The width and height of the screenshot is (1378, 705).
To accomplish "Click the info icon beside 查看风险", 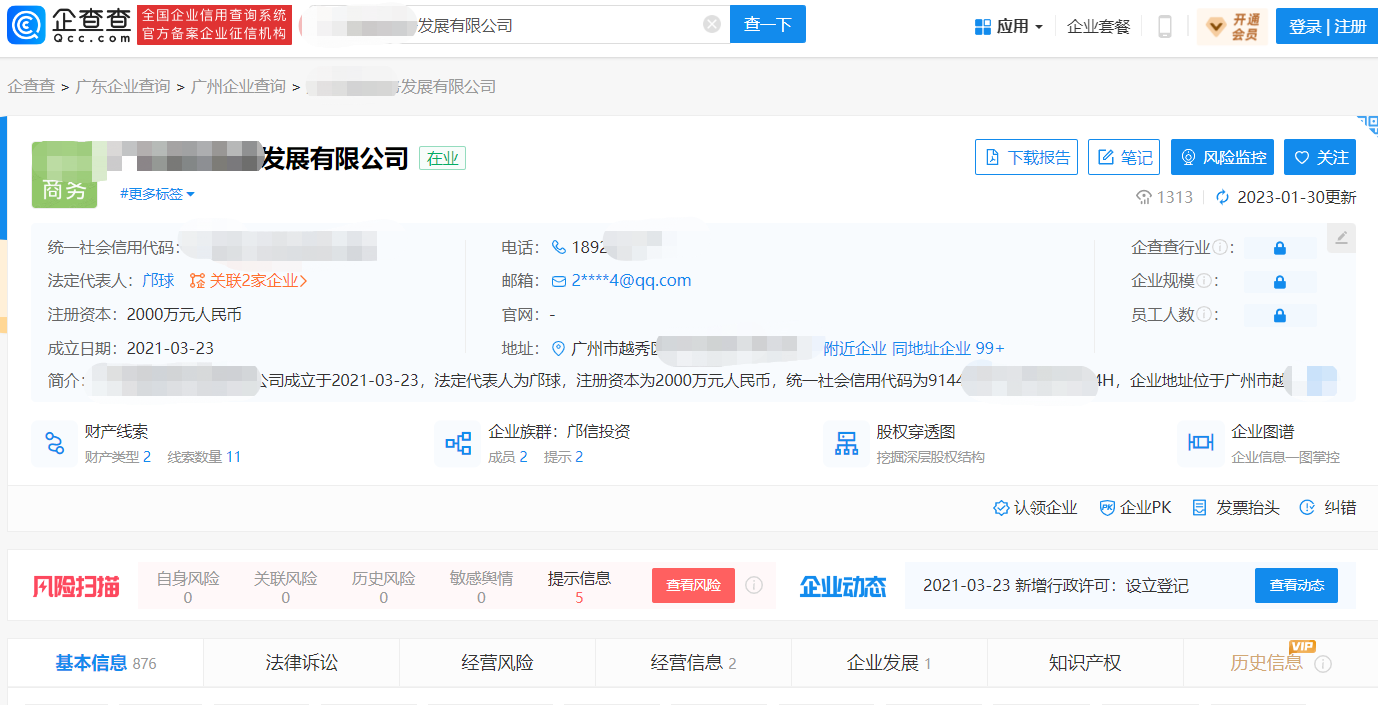I will click(754, 585).
